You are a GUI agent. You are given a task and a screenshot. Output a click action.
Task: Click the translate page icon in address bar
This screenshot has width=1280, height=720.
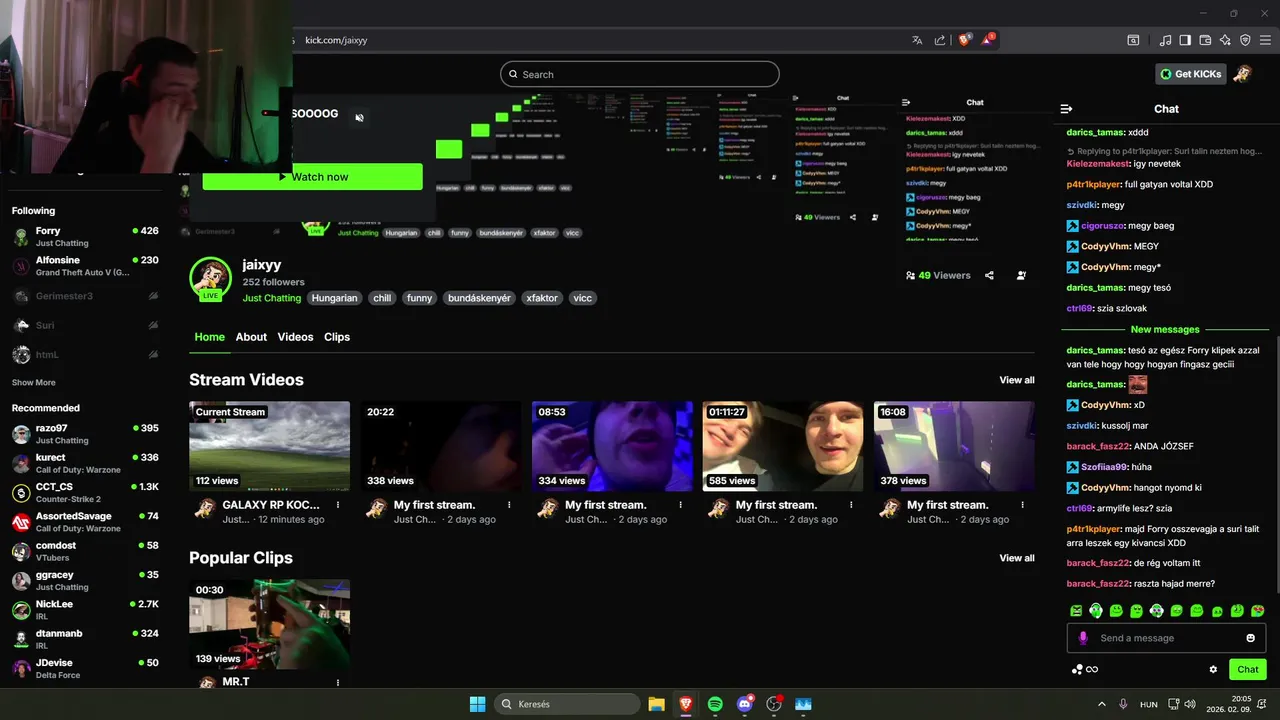coord(917,40)
